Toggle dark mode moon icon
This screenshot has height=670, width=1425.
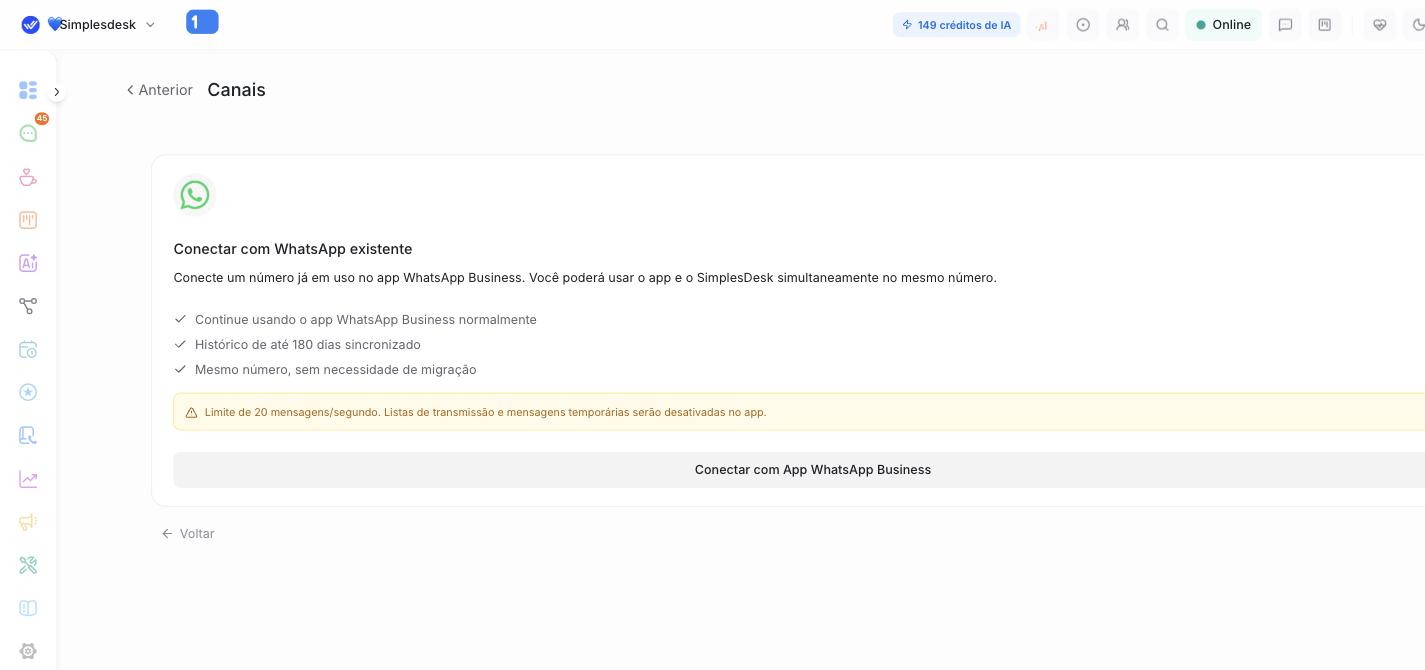click(x=1416, y=25)
